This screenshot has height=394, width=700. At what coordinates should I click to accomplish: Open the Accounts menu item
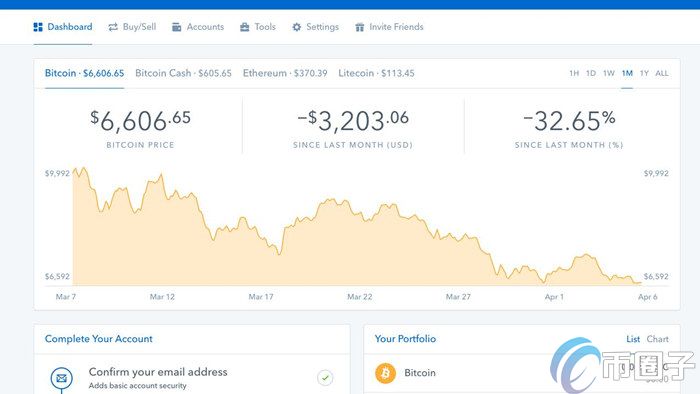(x=198, y=27)
